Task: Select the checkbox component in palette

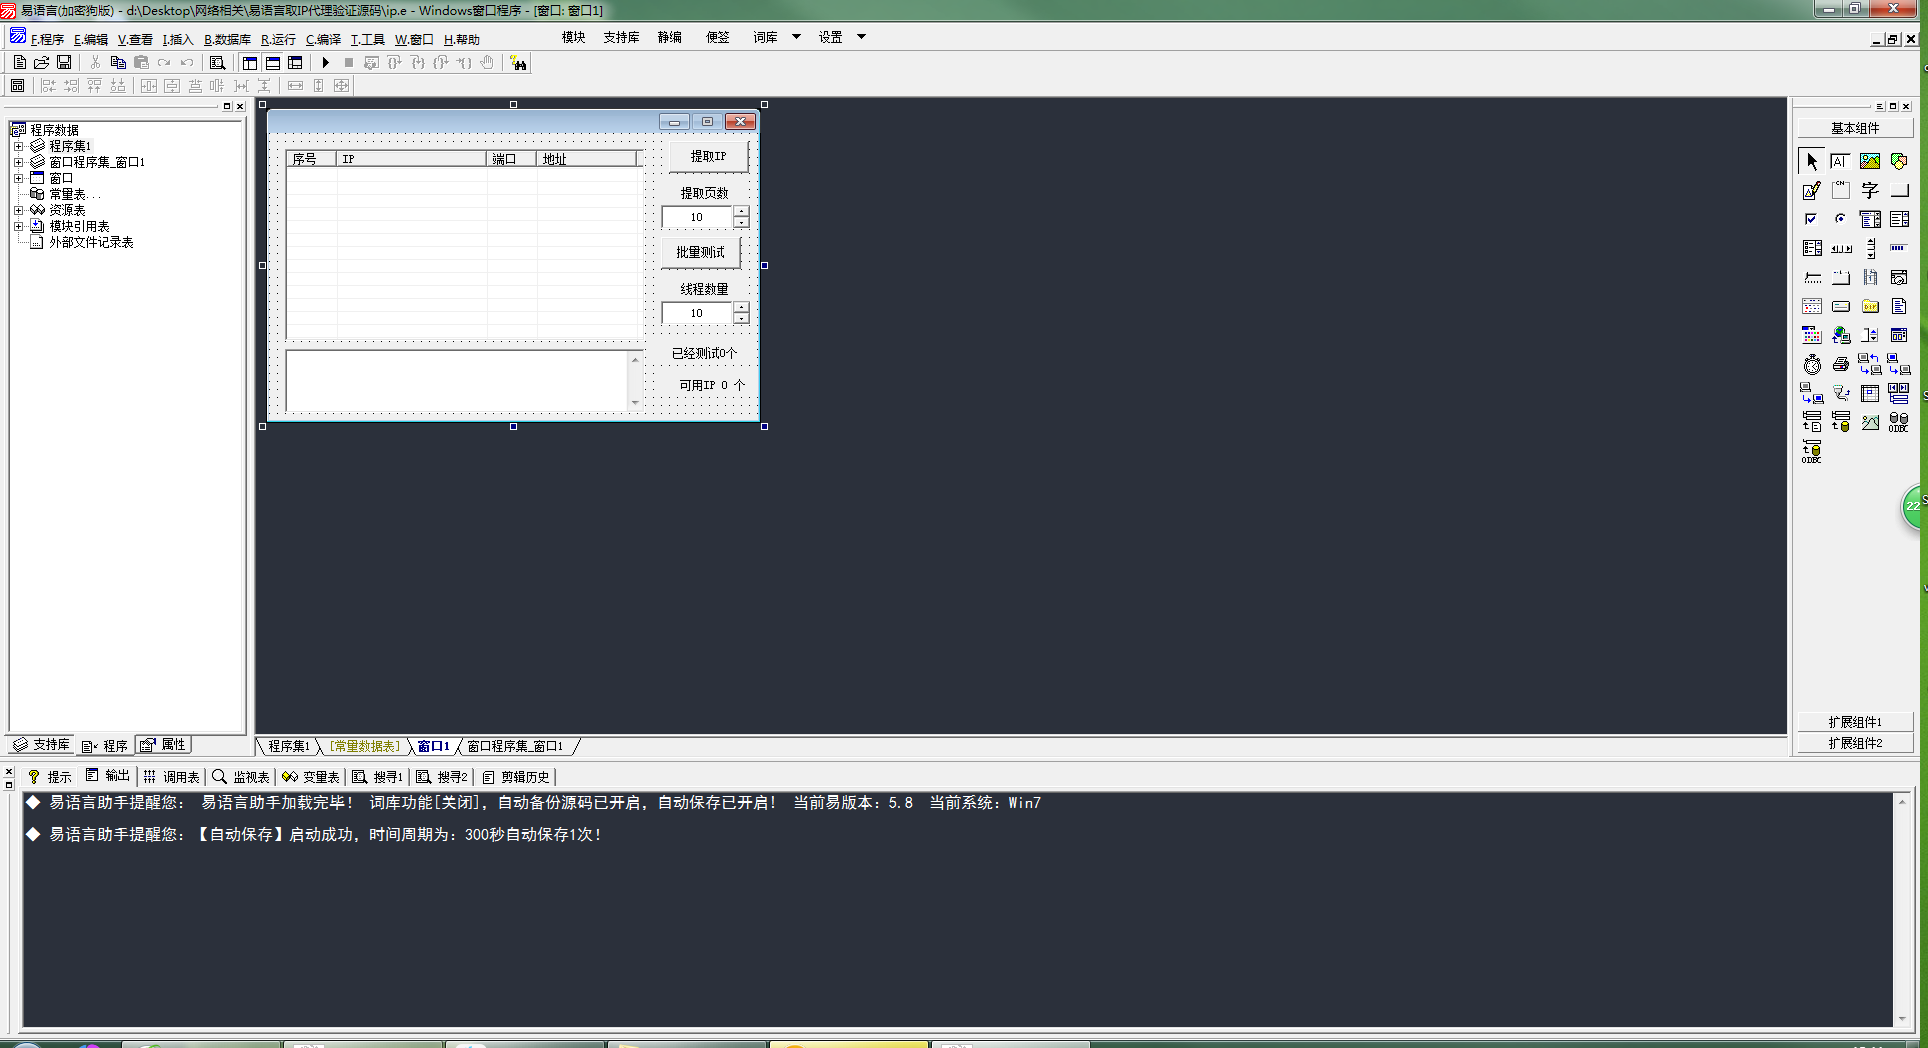Action: pyautogui.click(x=1812, y=219)
